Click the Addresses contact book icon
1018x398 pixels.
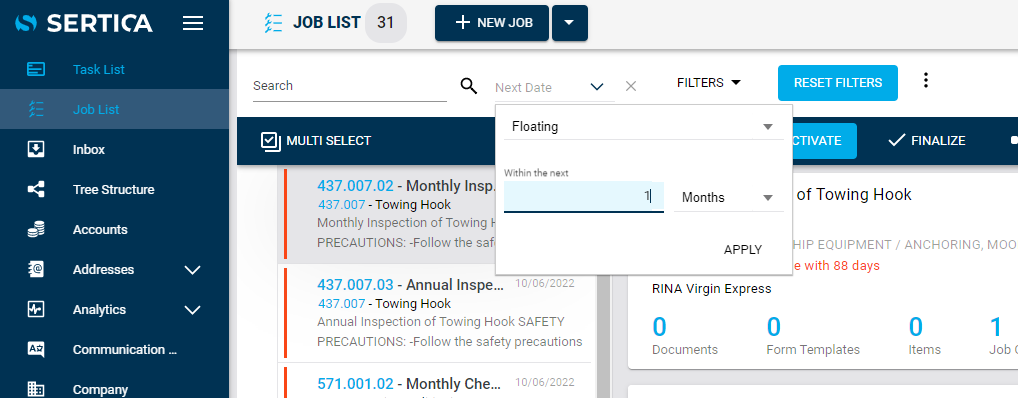[x=36, y=269]
